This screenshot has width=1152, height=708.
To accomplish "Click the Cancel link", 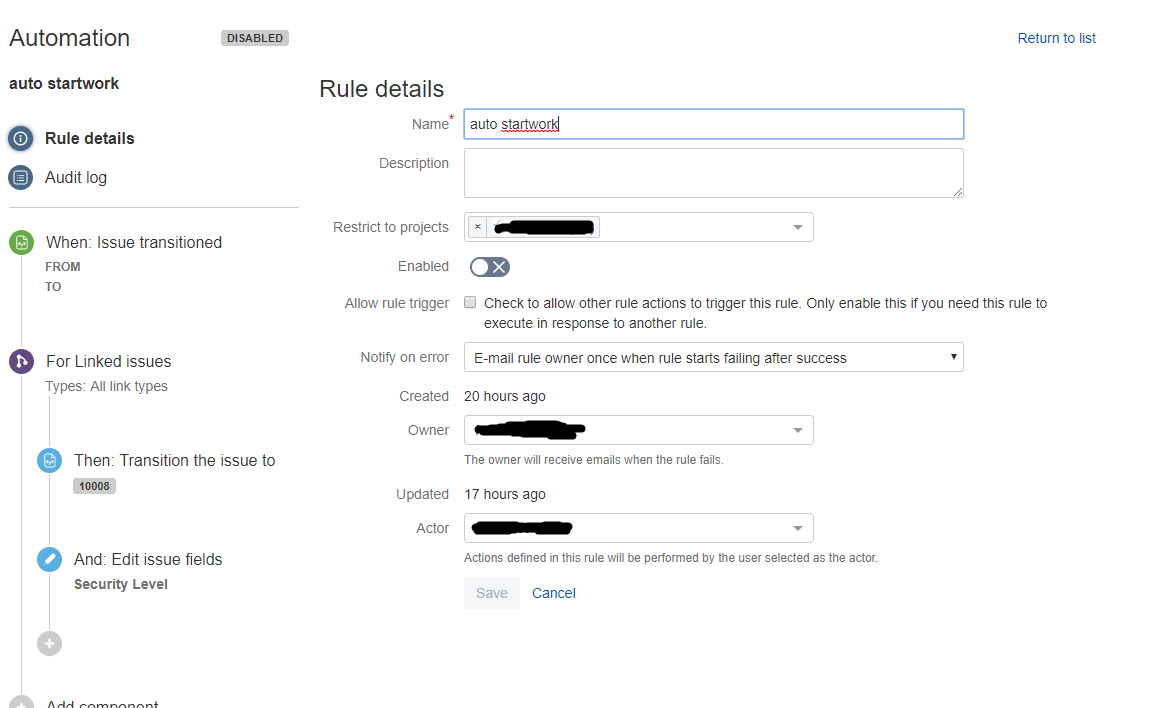I will point(553,593).
